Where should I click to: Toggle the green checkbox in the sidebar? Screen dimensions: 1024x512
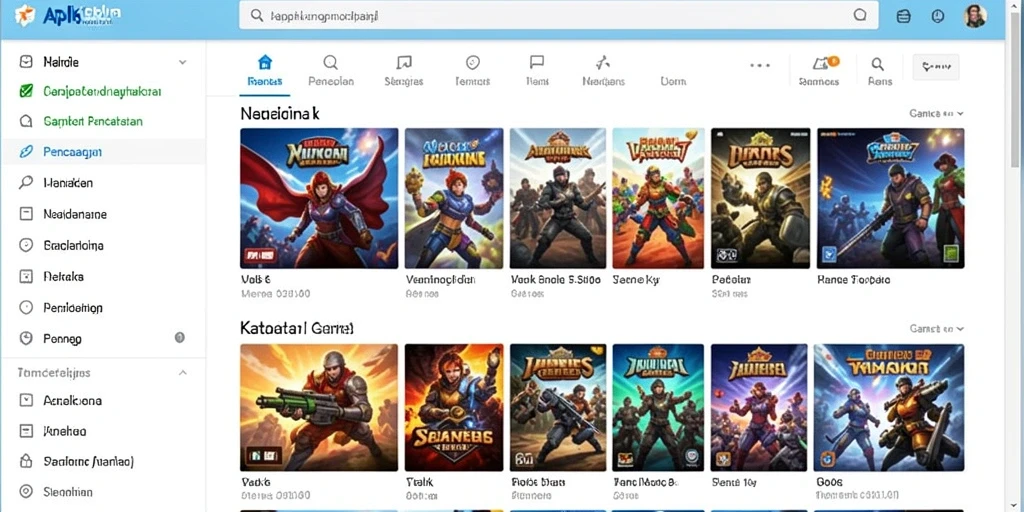tap(26, 91)
